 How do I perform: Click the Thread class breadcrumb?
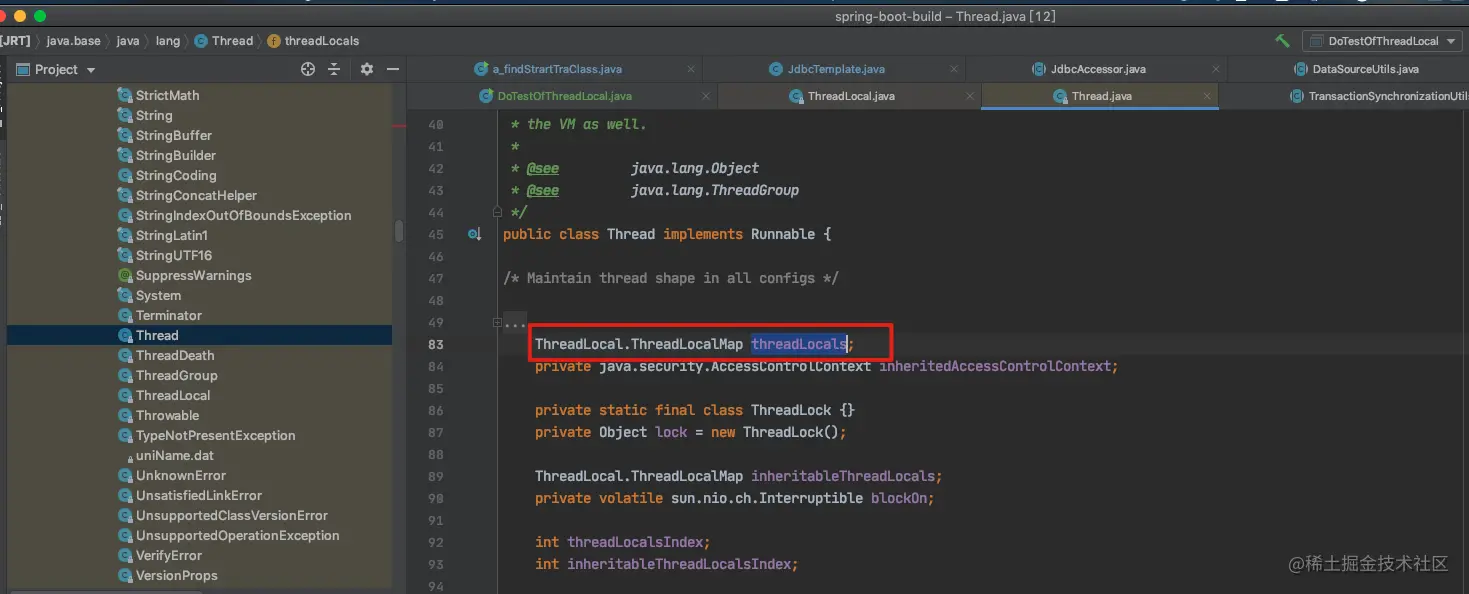pos(224,41)
